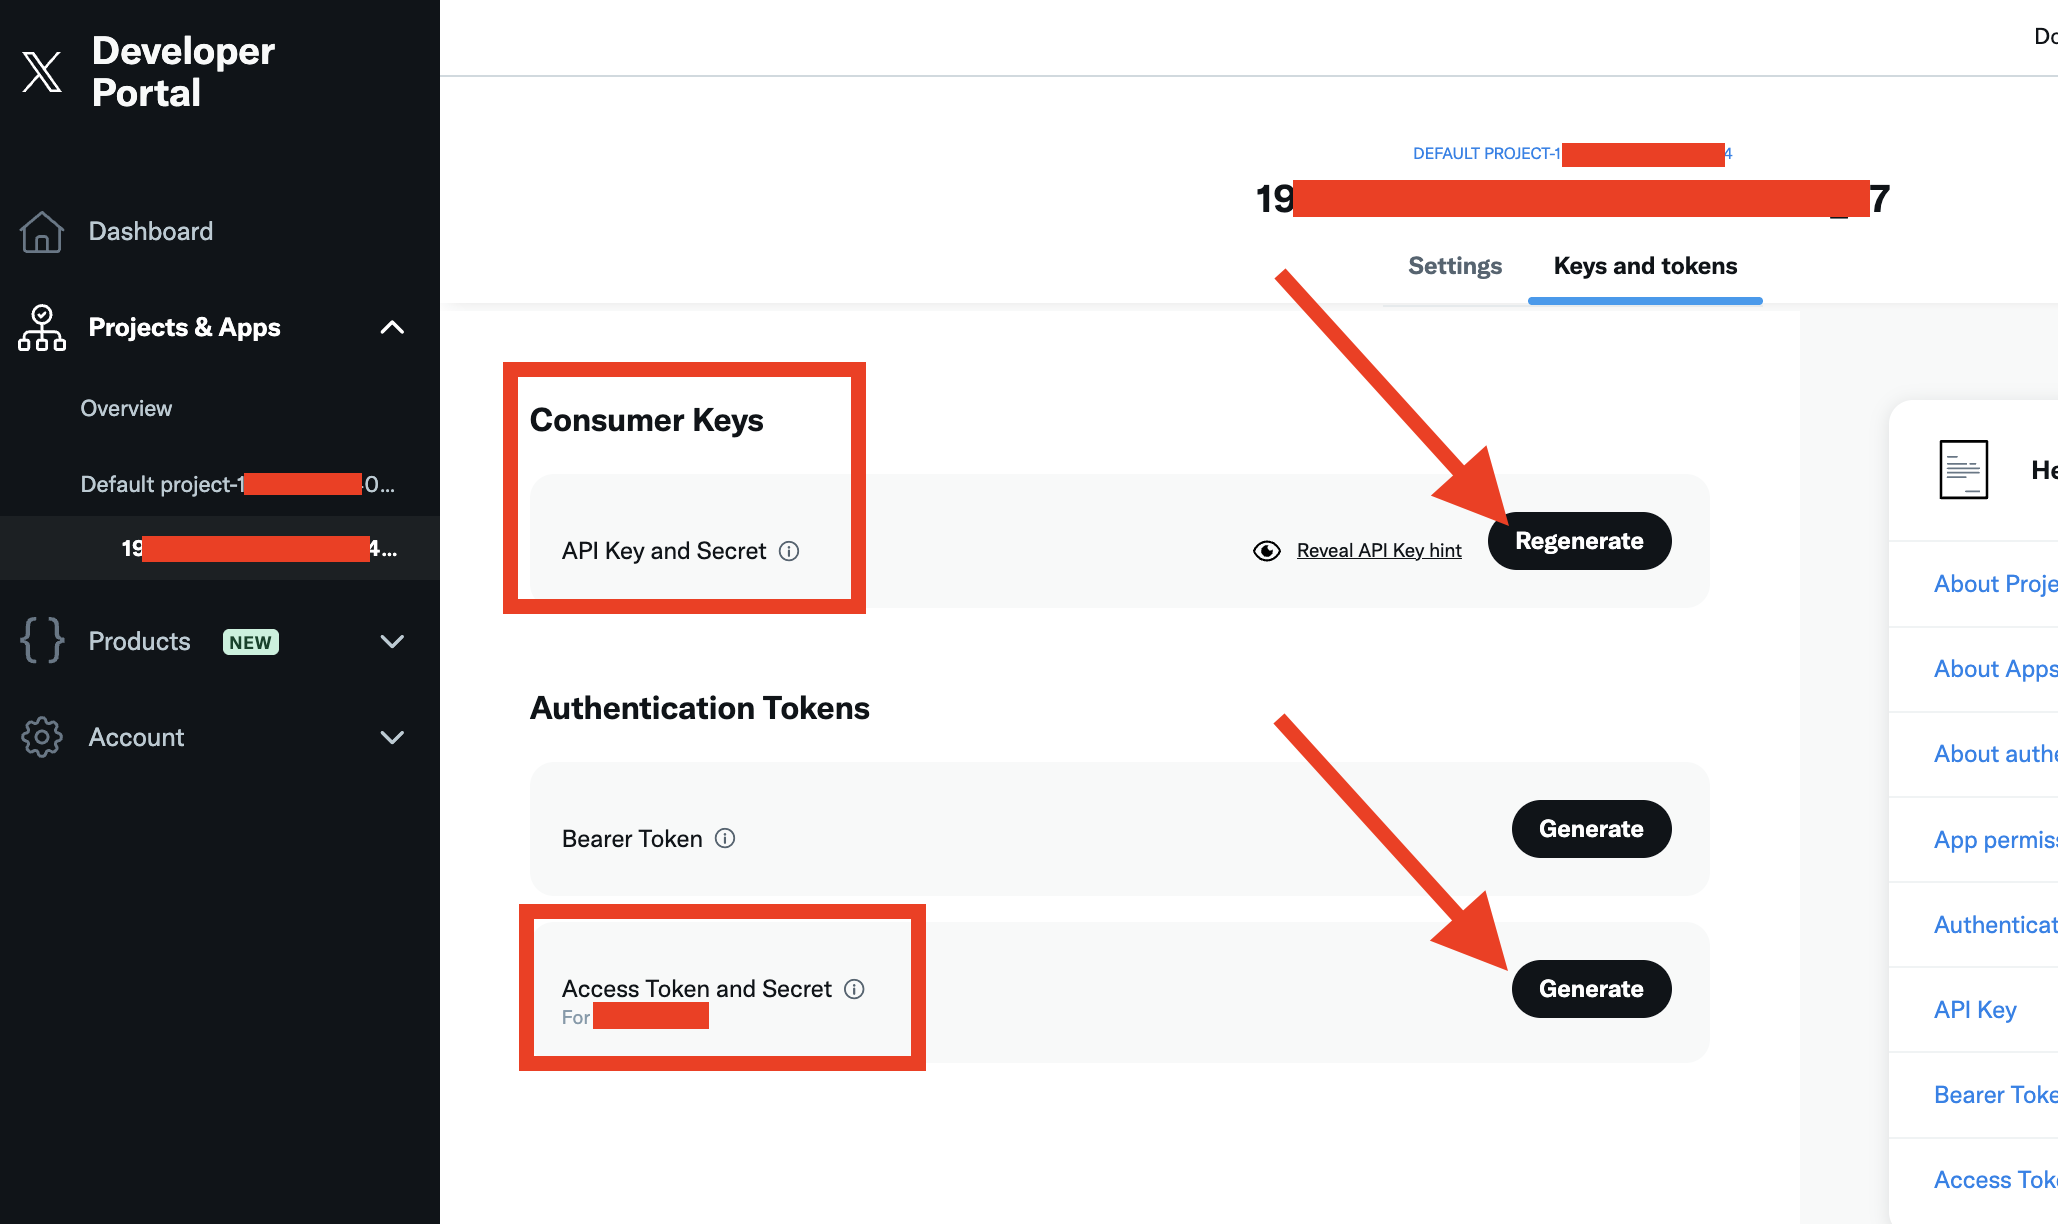The image size is (2058, 1224).
Task: Generate the Bearer Token
Action: pyautogui.click(x=1591, y=829)
